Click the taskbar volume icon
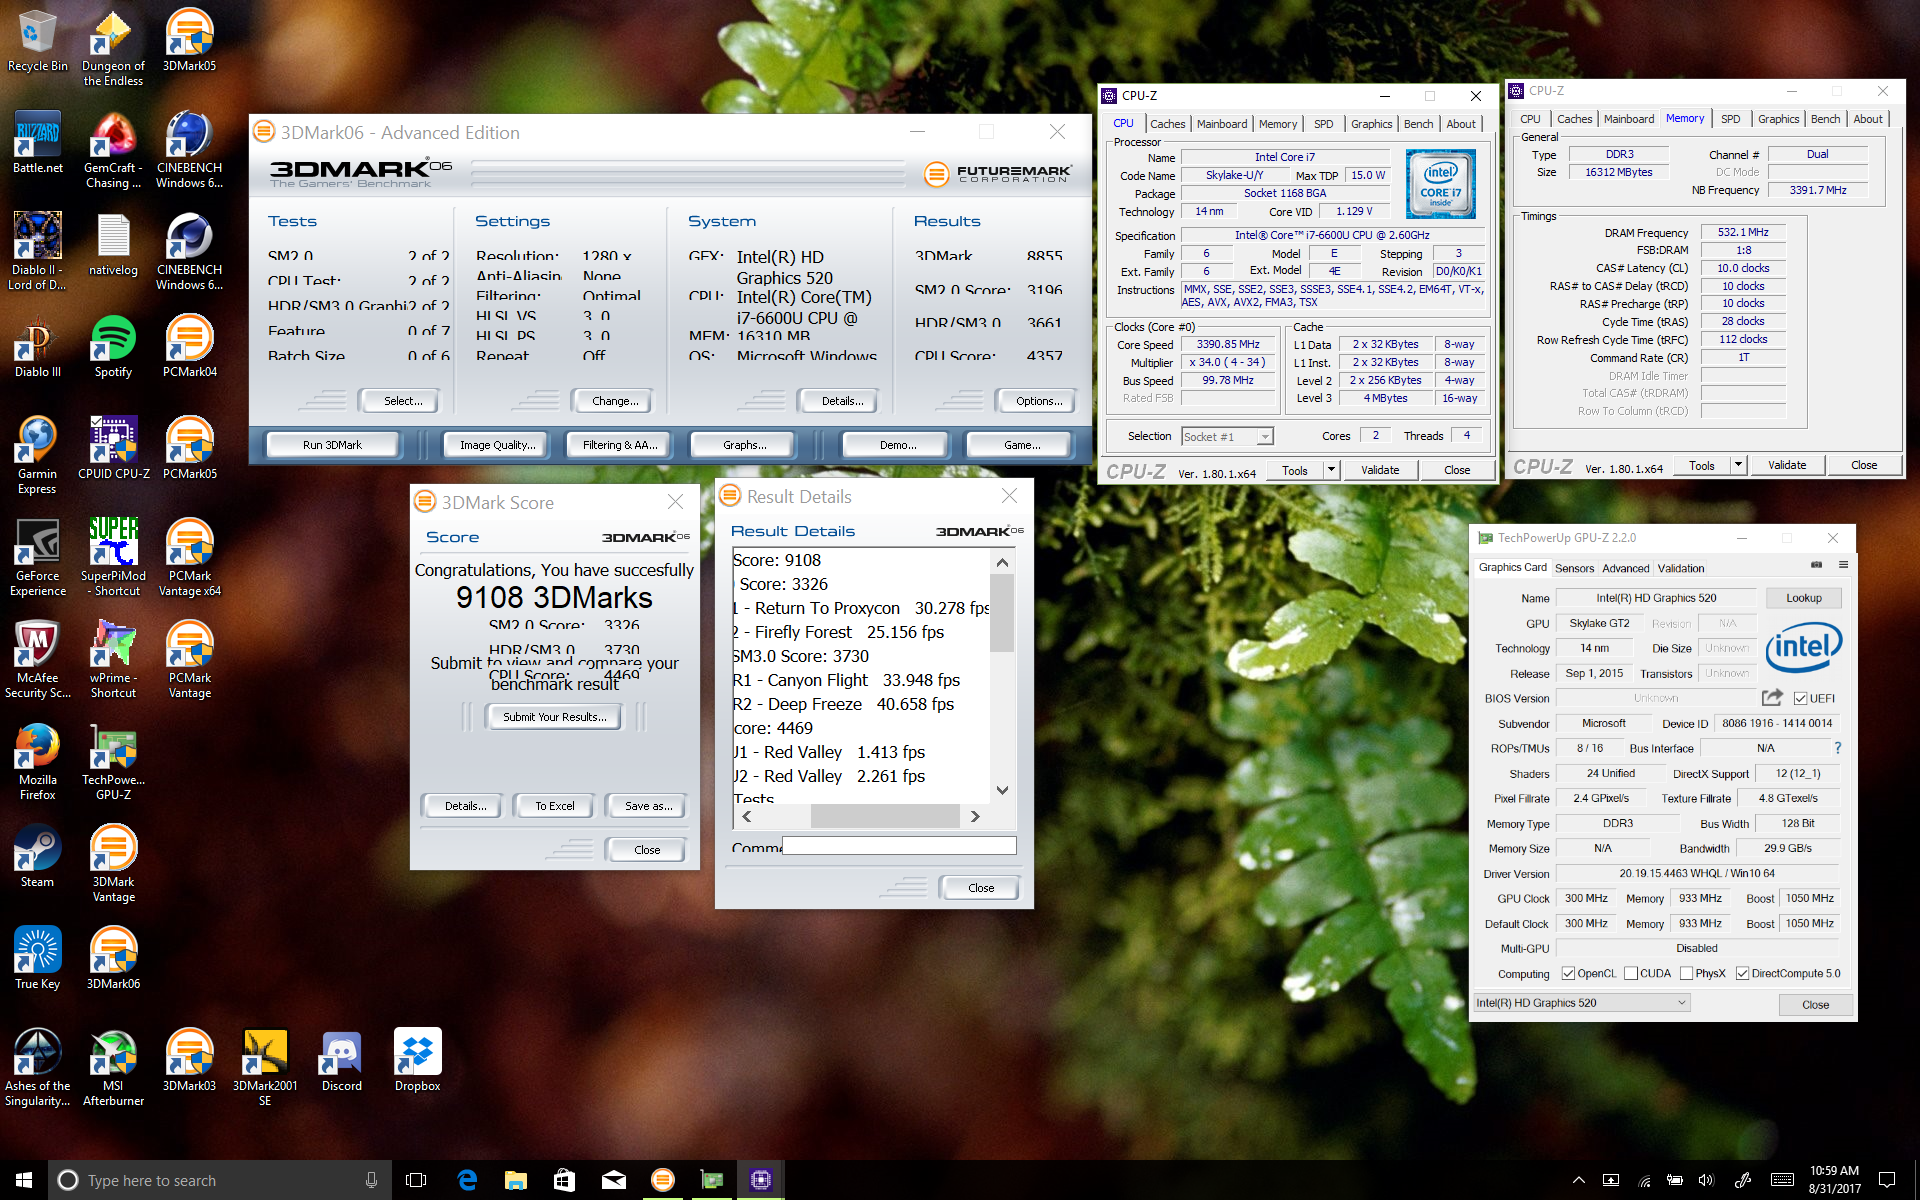1920x1200 pixels. (x=1706, y=1180)
